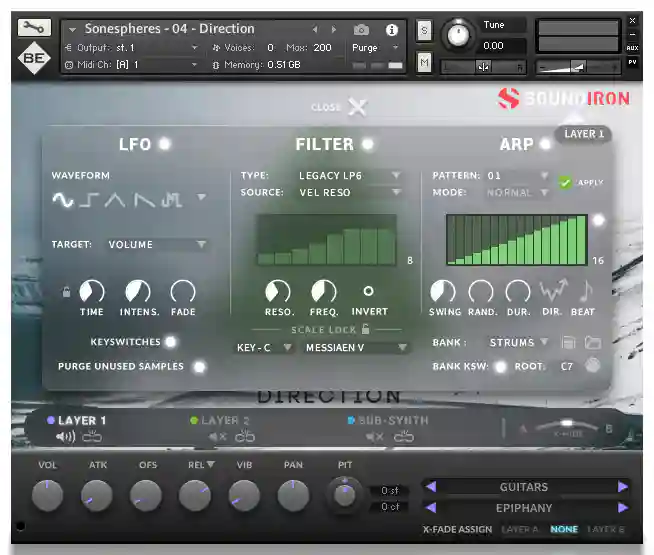Toggle the FILTER power button
654x555 pixels.
(368, 144)
